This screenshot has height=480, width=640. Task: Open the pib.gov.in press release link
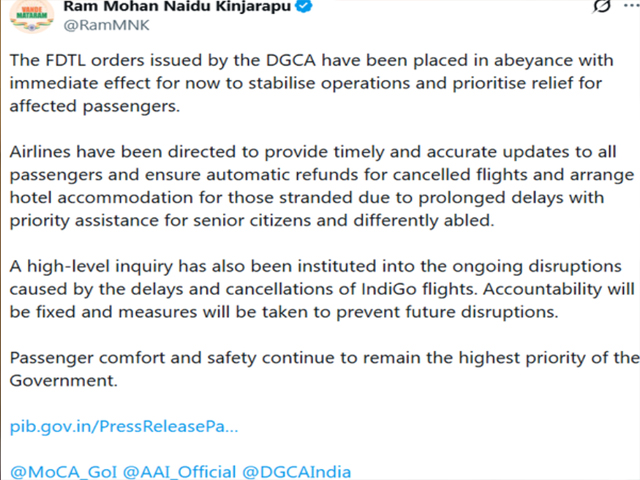[124, 425]
